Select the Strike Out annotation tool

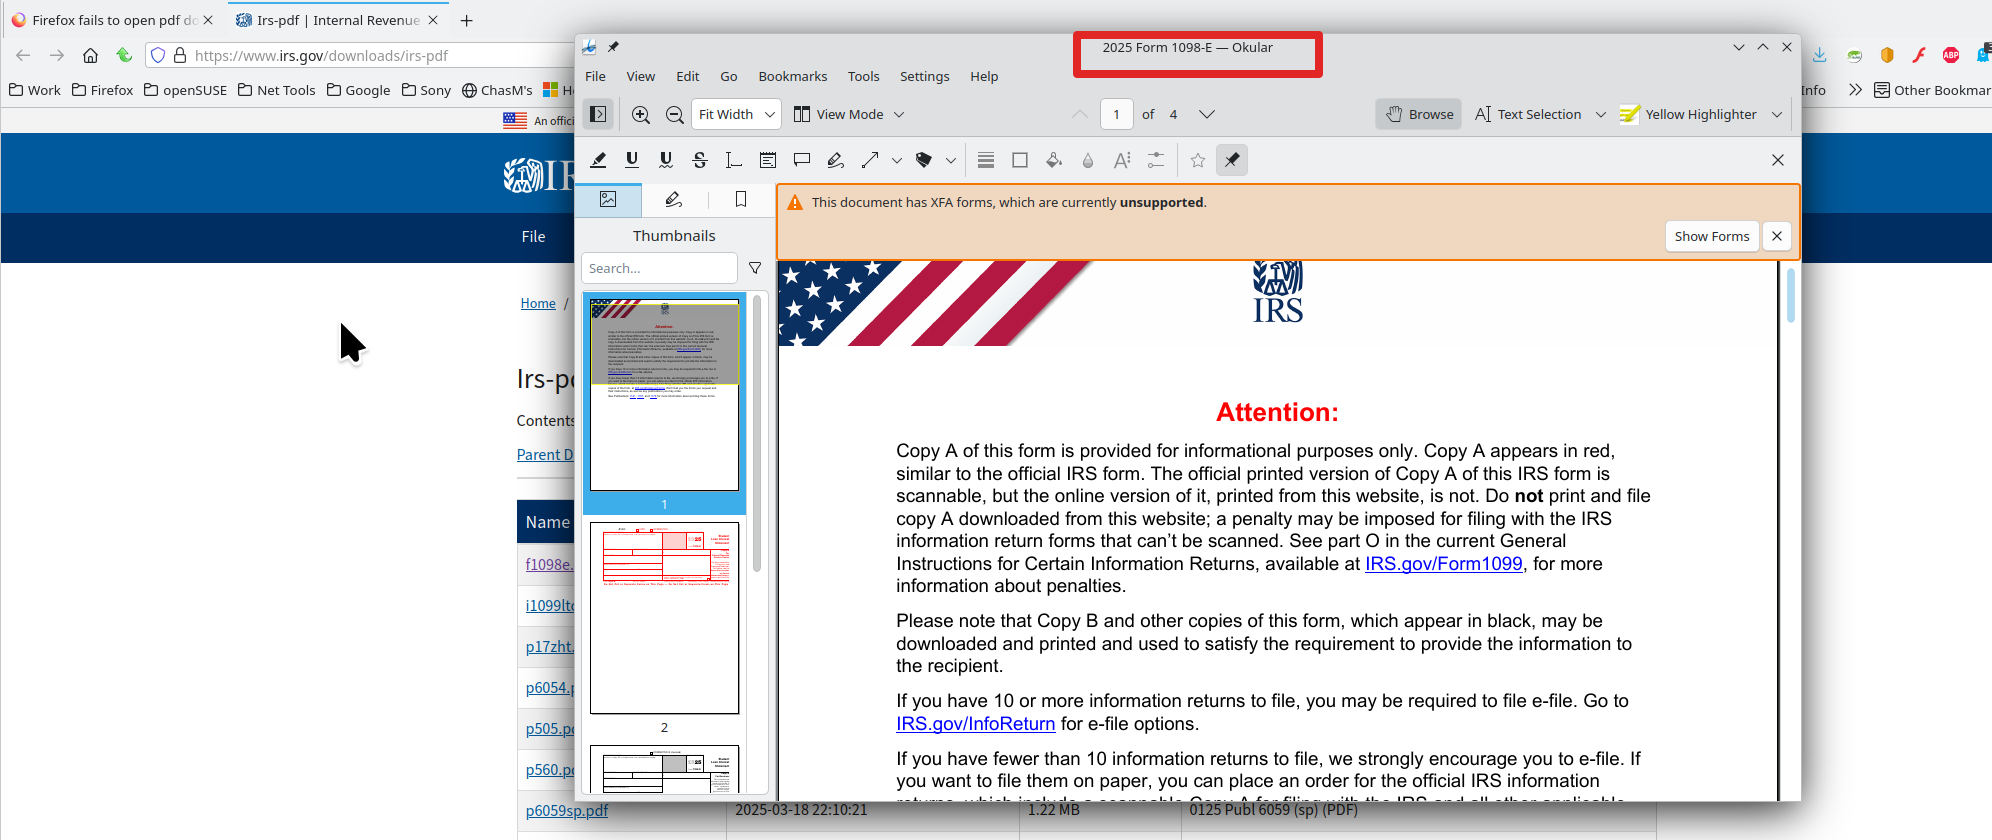click(x=700, y=160)
